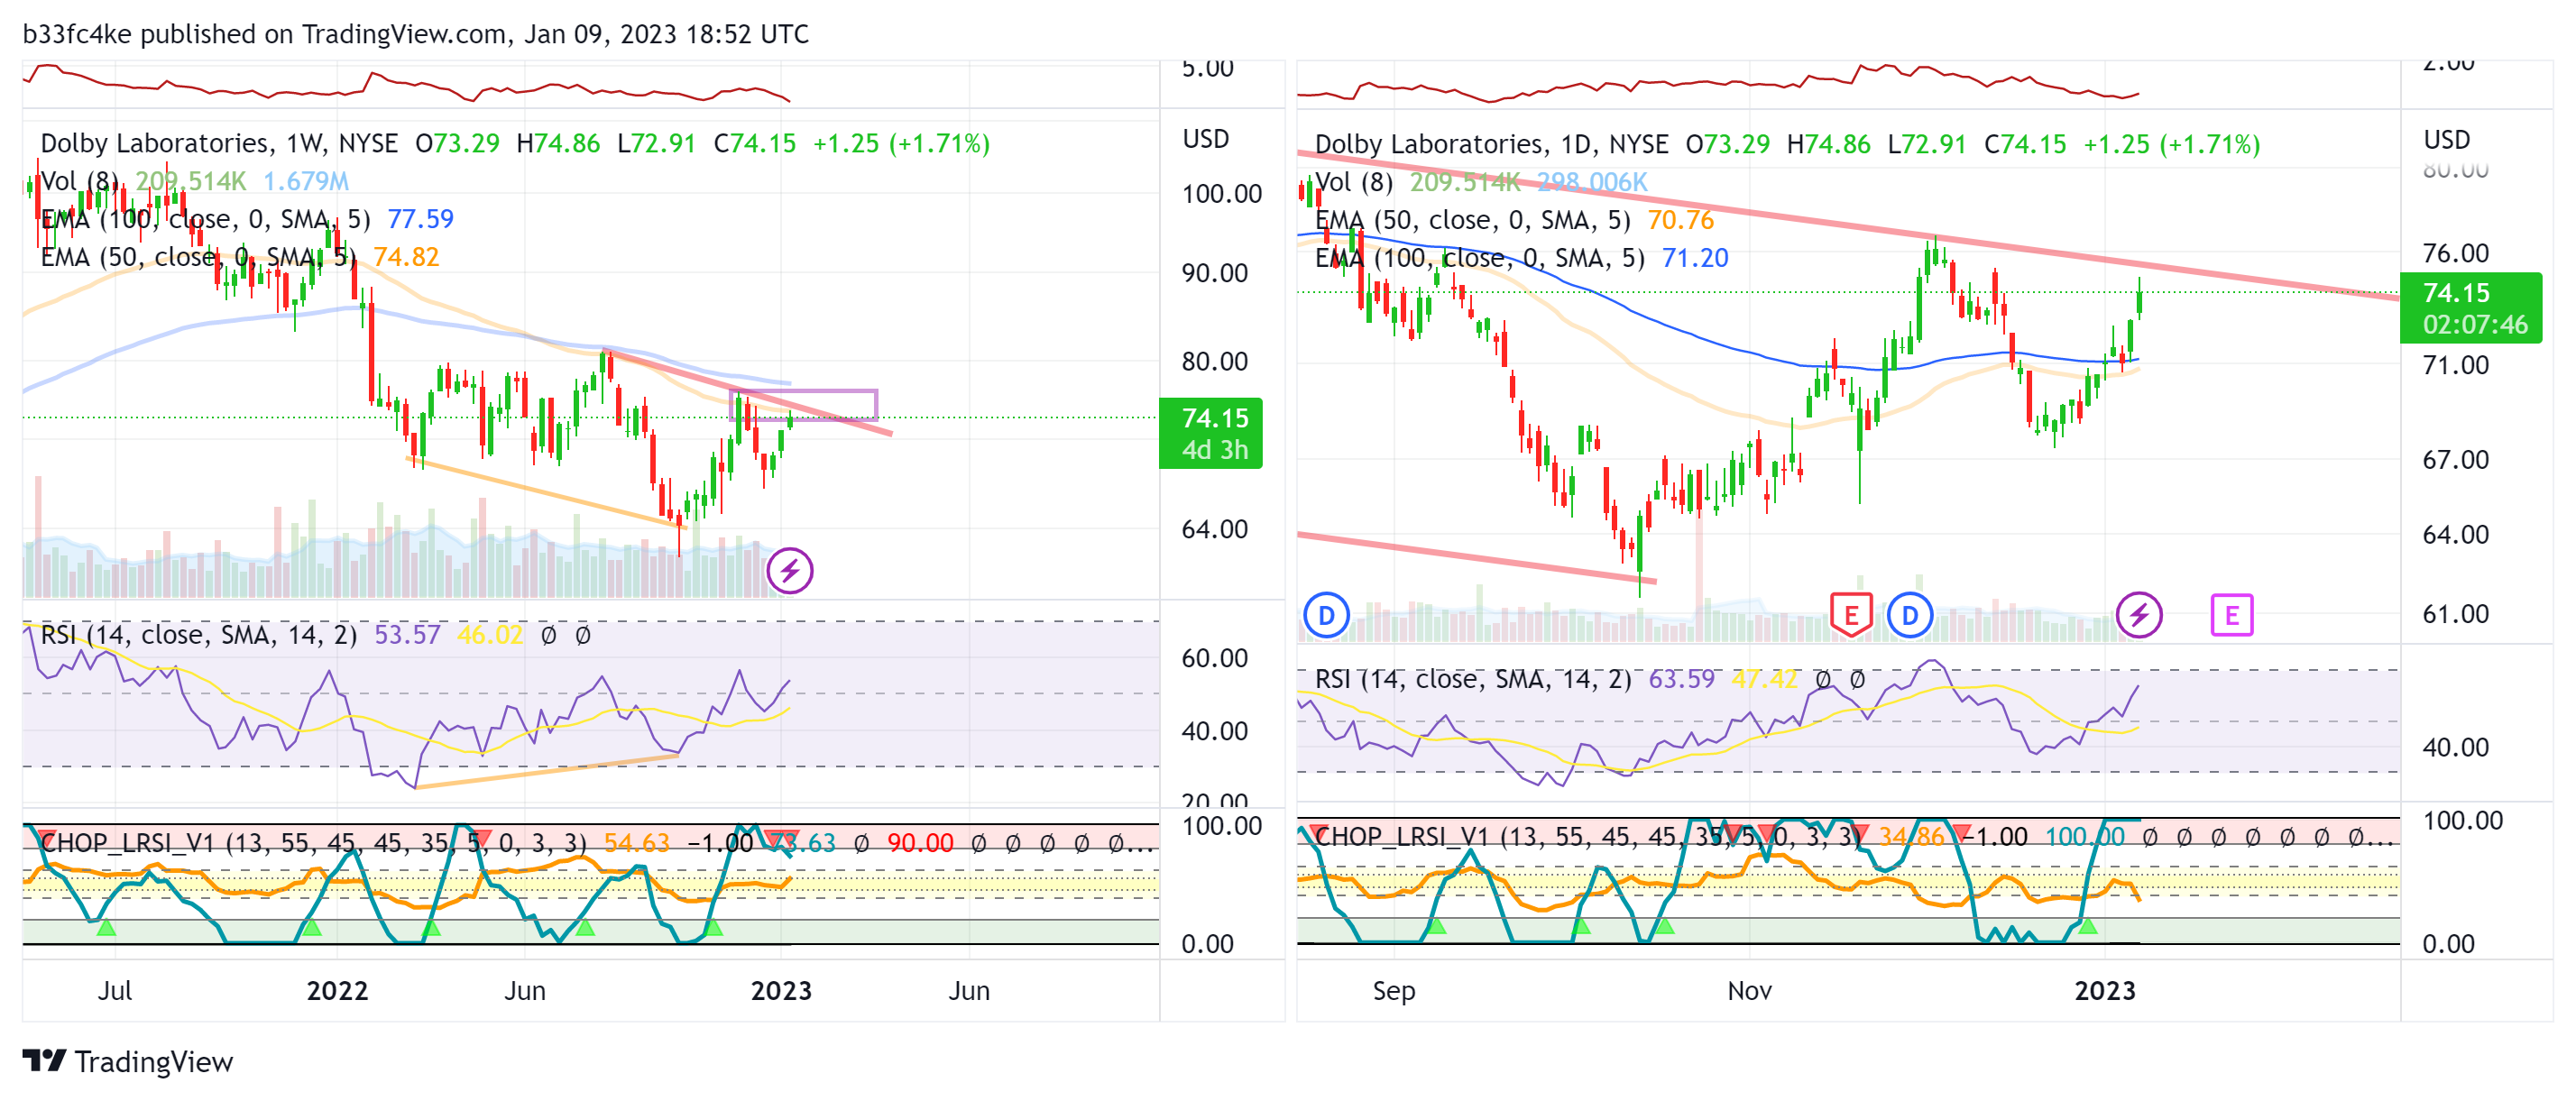Image resolution: width=2576 pixels, height=1101 pixels.
Task: Click the purple lightning icon on daily chart
Action: [2138, 614]
